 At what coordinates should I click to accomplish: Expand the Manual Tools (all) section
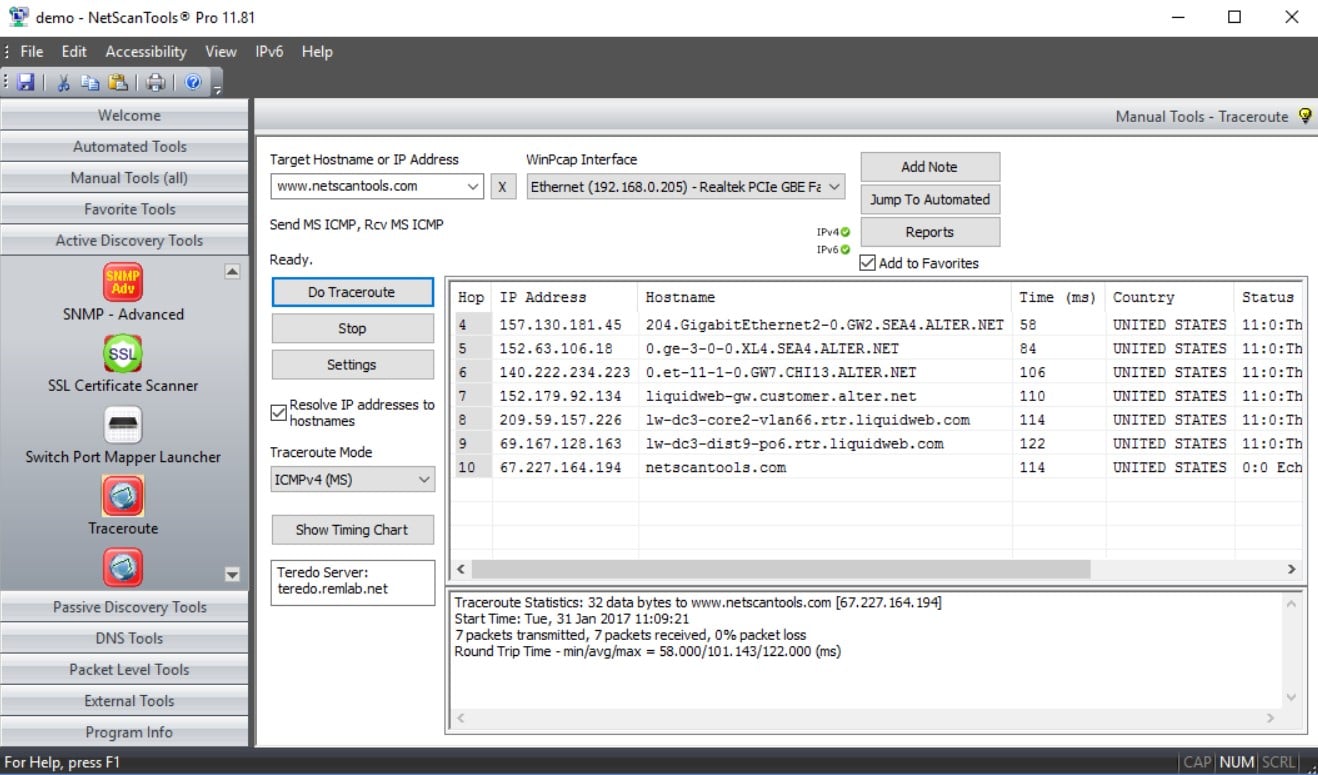point(124,178)
